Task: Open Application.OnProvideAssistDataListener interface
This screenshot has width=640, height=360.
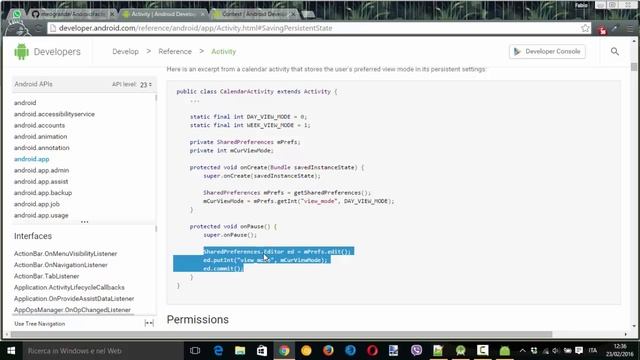Action: click(74, 299)
